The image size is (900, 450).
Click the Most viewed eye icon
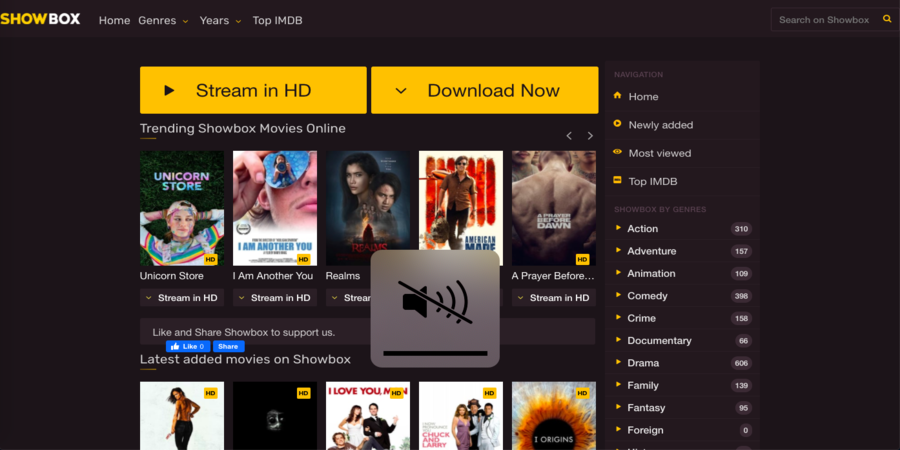tap(618, 152)
